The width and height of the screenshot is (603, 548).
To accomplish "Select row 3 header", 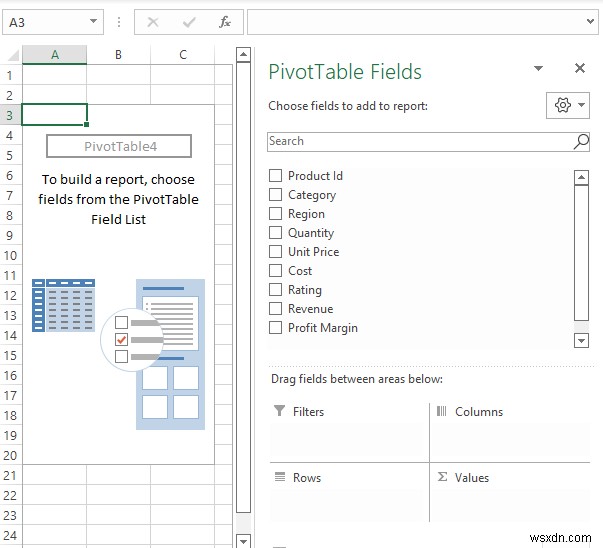I will tap(10, 115).
